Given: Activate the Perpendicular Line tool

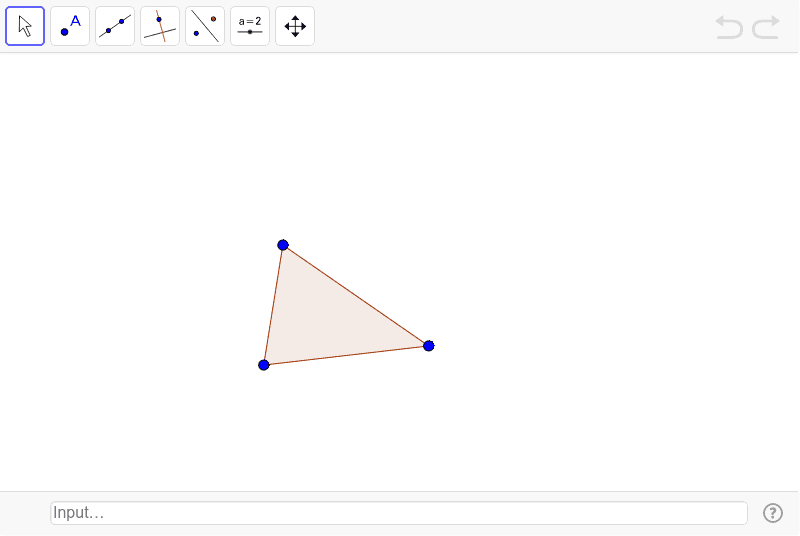Looking at the screenshot, I should (x=160, y=26).
